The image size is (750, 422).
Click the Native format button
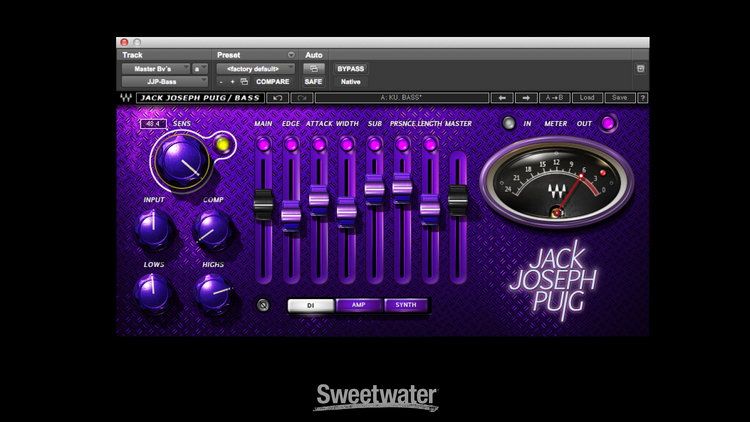pos(351,82)
